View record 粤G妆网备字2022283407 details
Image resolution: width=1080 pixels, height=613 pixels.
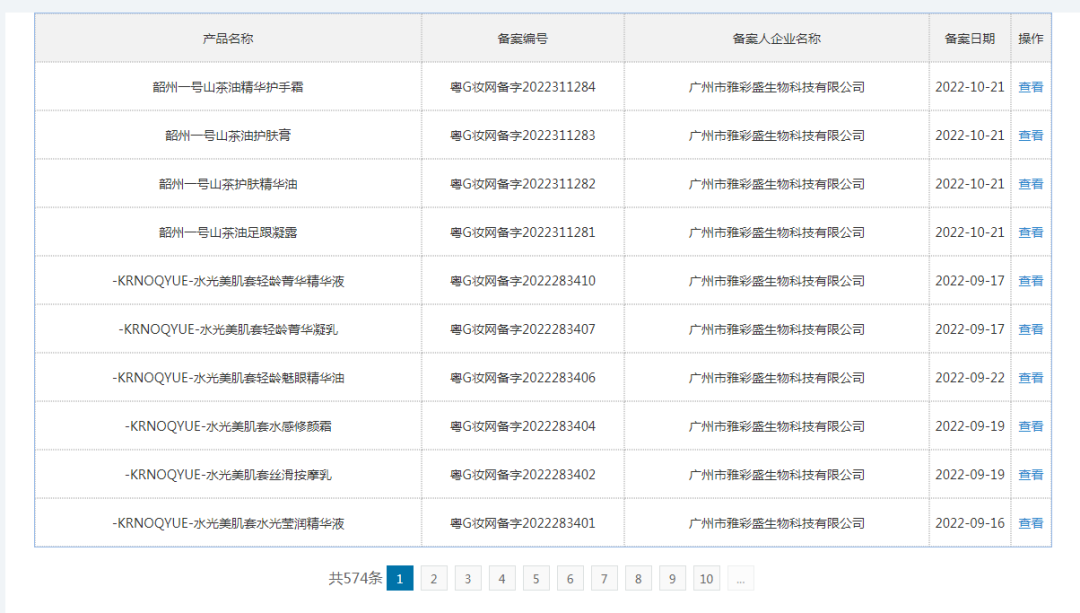(x=1030, y=330)
